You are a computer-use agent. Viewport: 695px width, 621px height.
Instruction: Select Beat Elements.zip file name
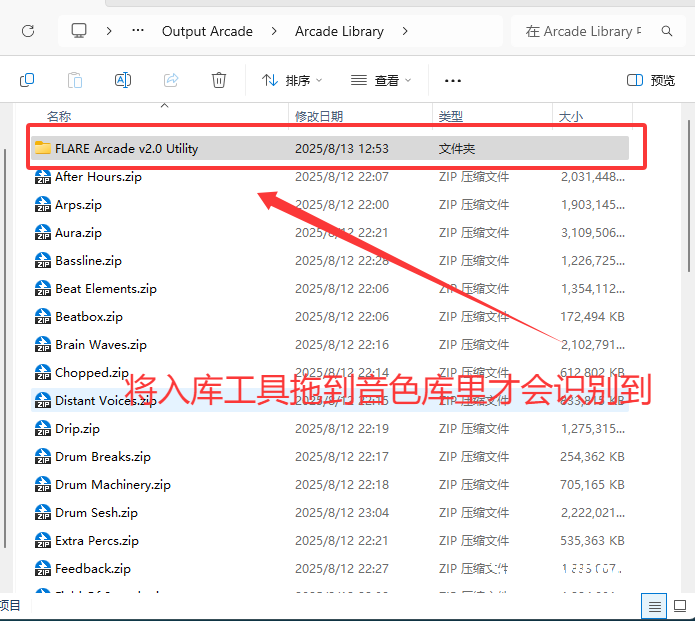click(106, 289)
